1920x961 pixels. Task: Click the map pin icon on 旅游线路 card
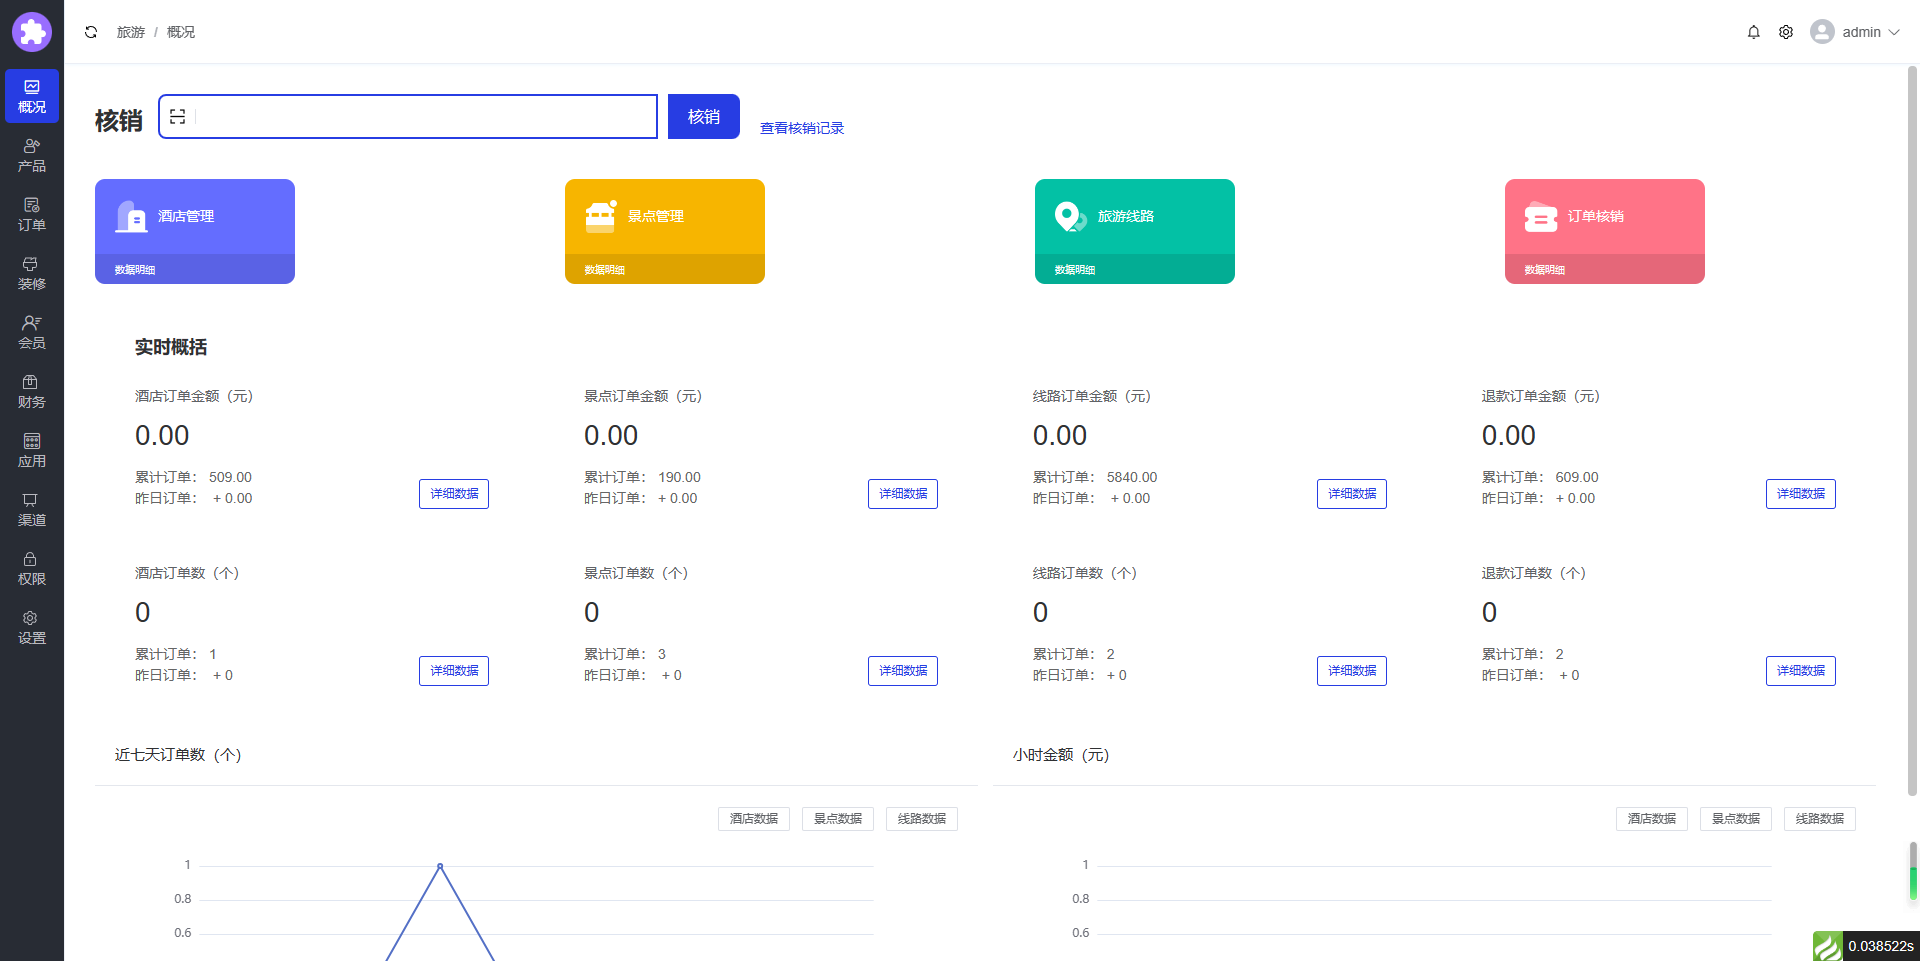coord(1070,217)
